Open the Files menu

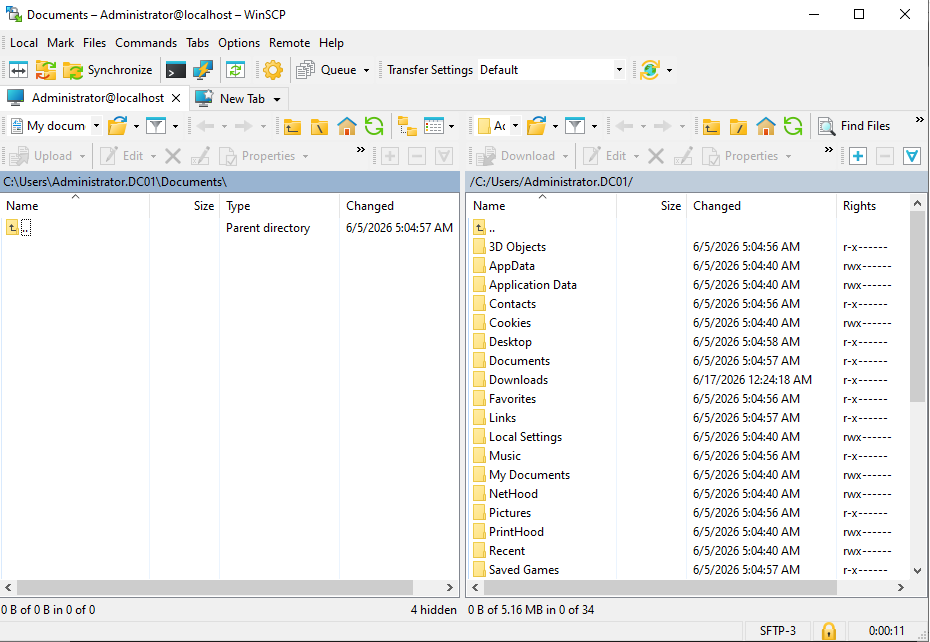(x=94, y=43)
